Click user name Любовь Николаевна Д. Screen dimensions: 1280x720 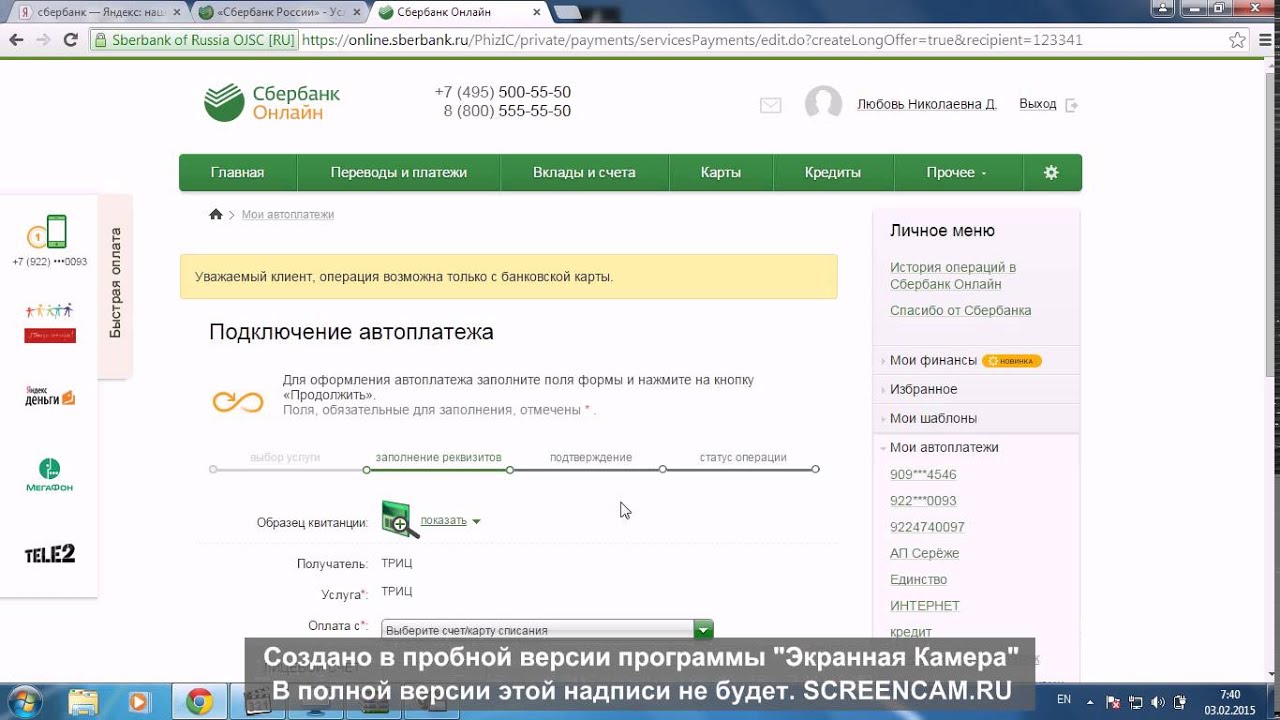[x=927, y=104]
